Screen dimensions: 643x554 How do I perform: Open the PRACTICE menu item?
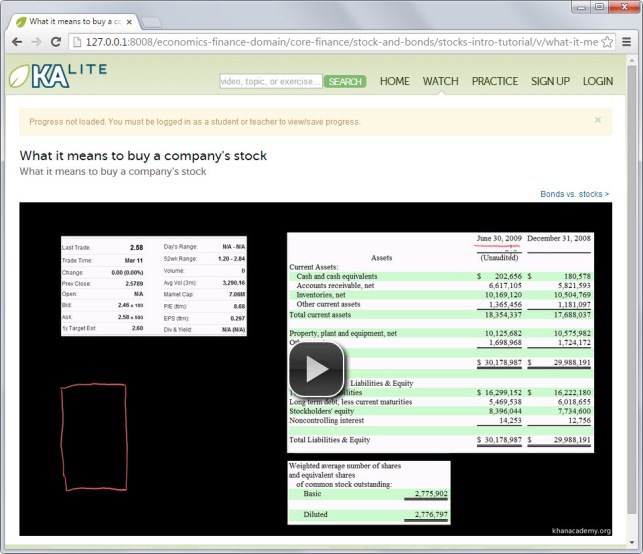pyautogui.click(x=495, y=81)
